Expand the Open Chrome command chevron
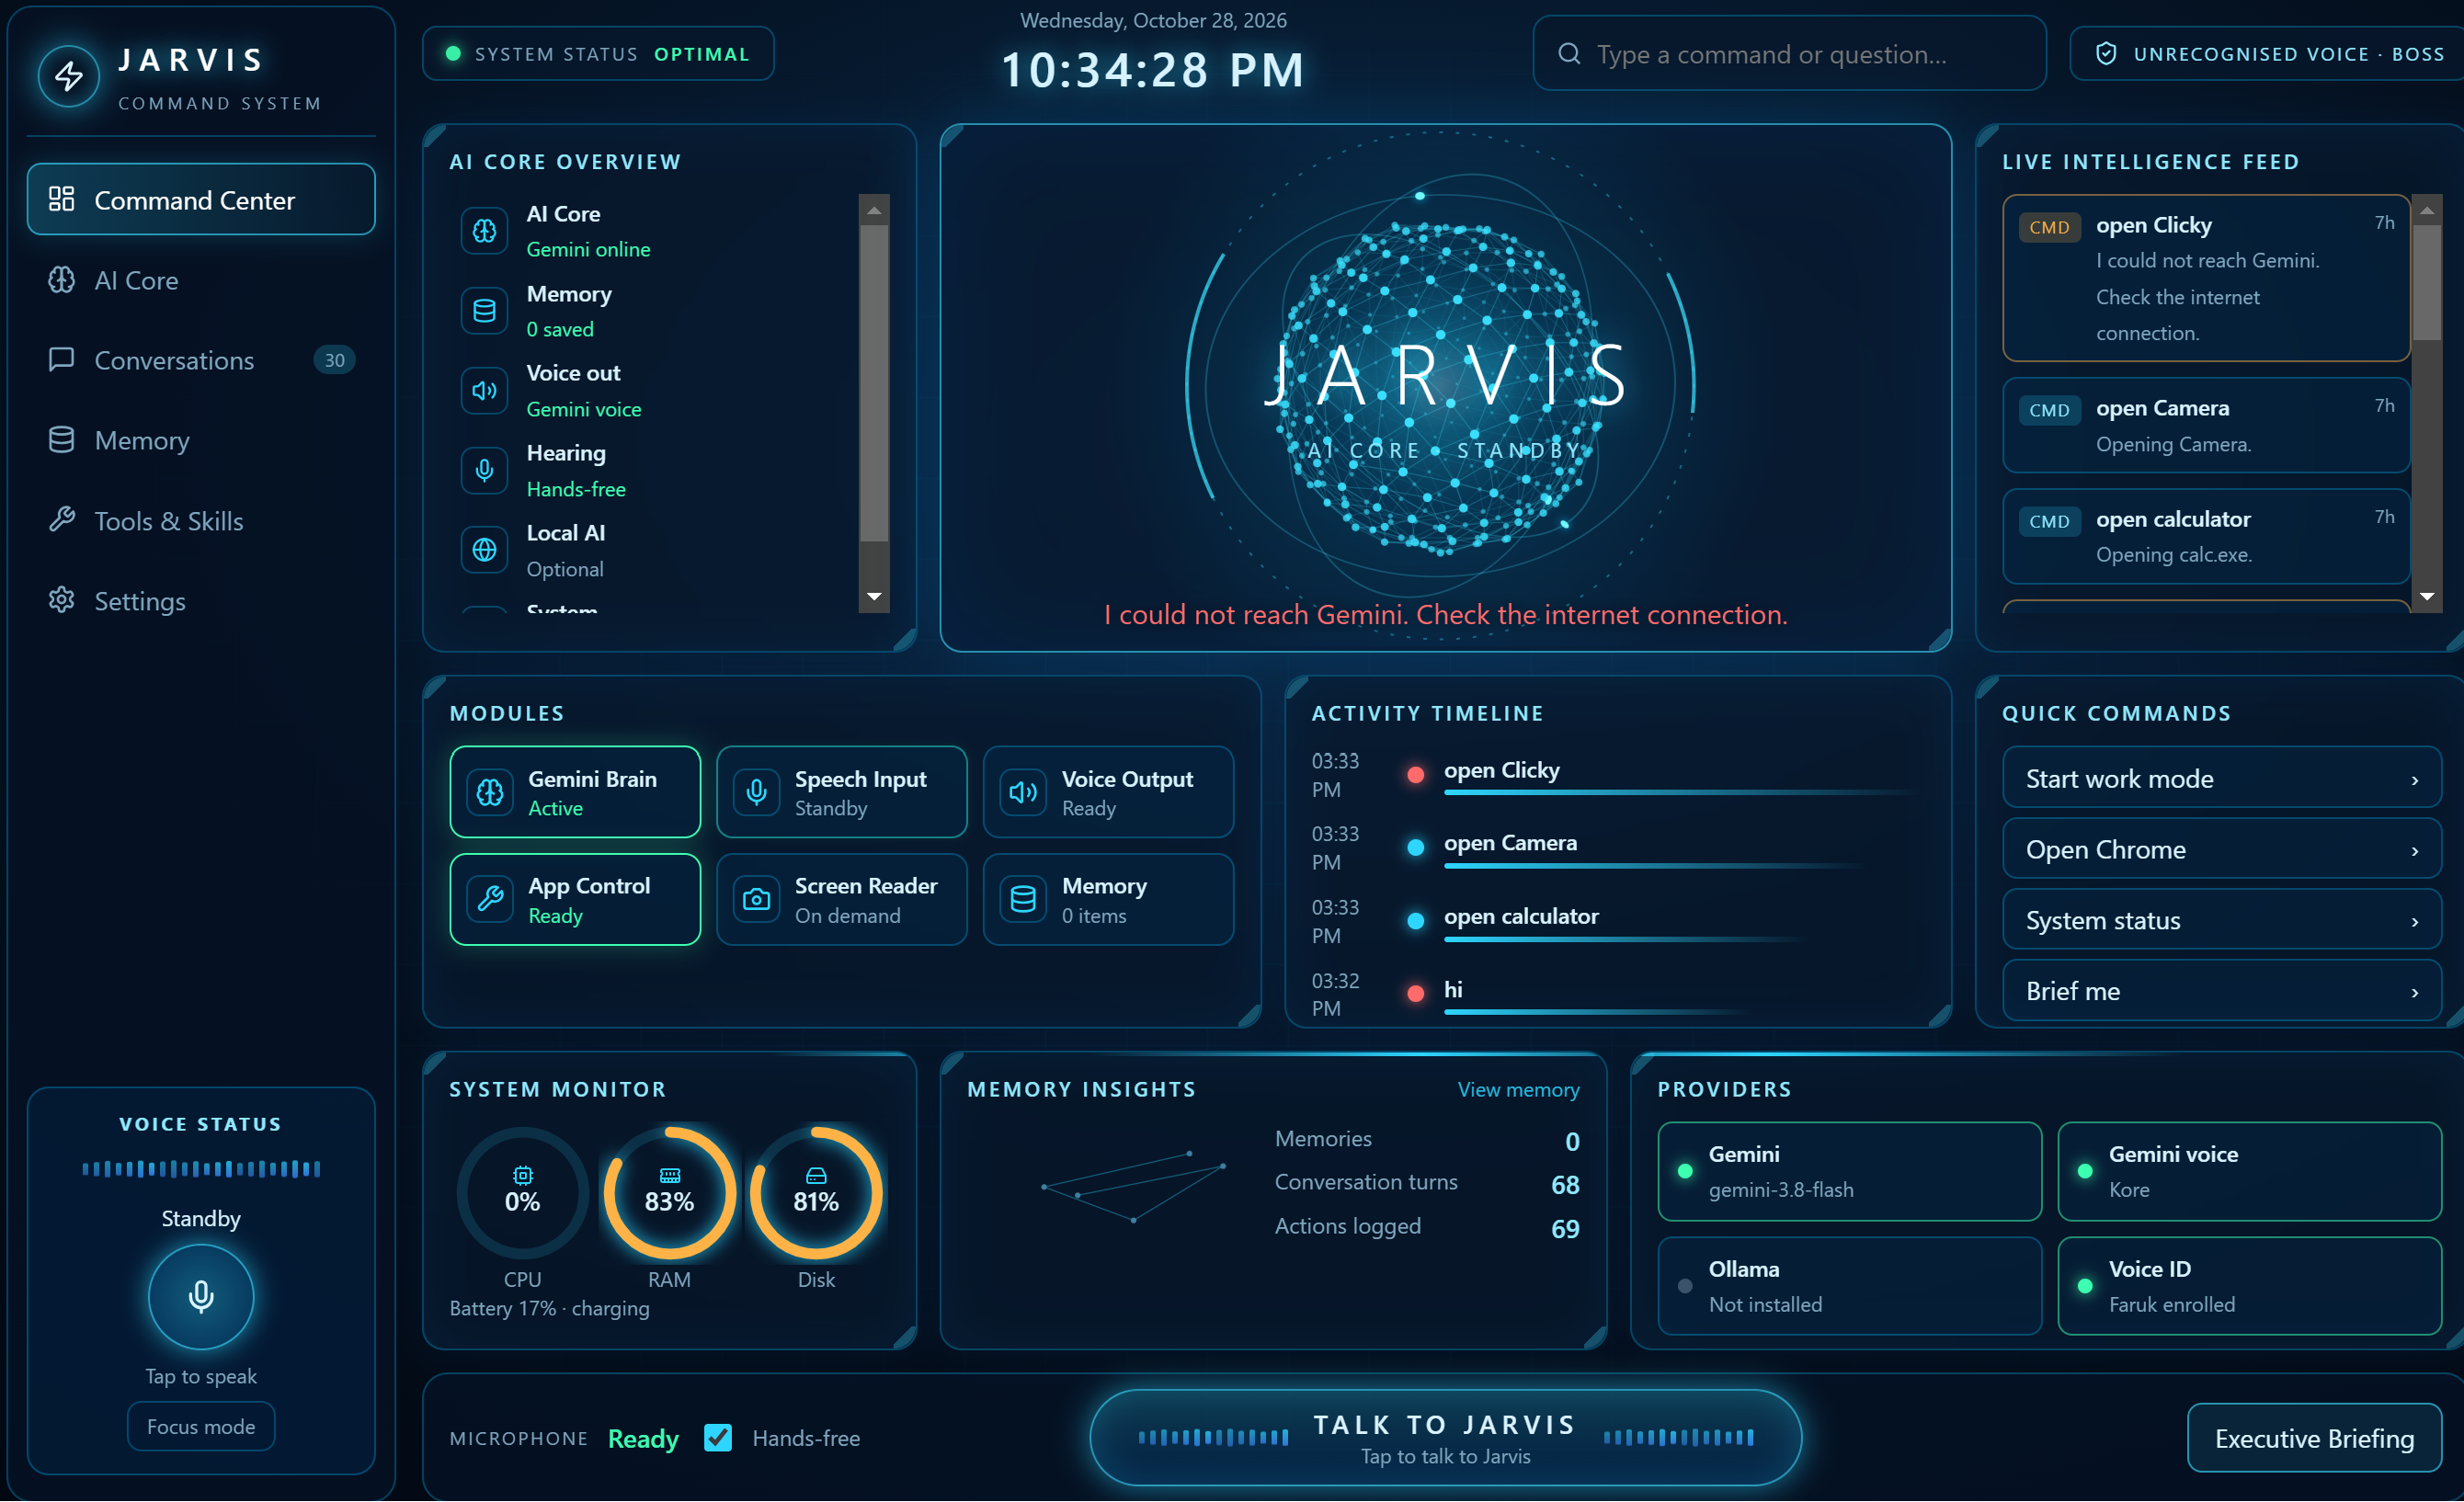Screen dimensions: 2464x1502 click(2415, 851)
